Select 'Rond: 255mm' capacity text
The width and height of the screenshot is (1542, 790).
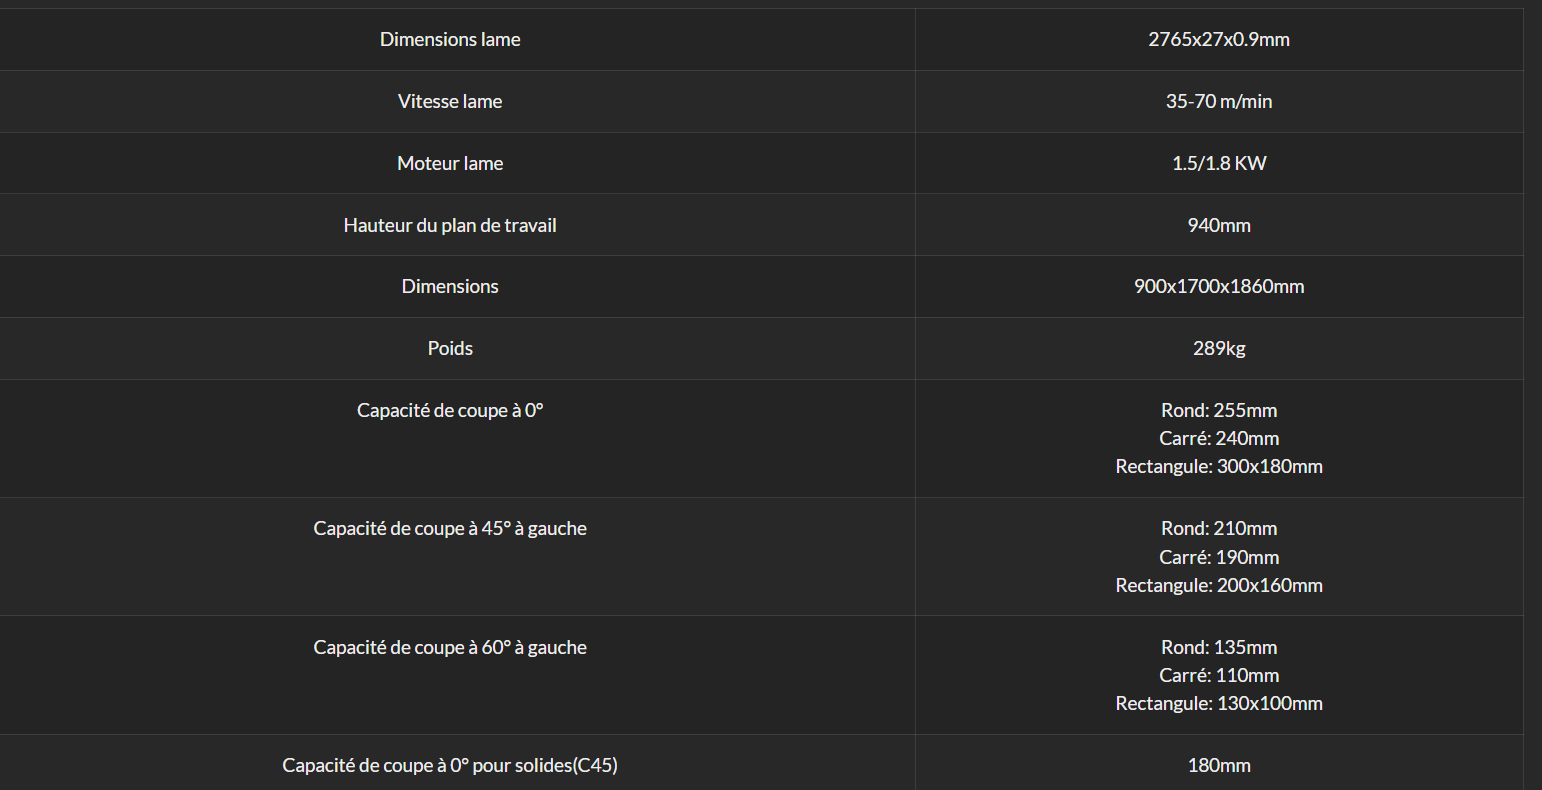[x=1219, y=410]
